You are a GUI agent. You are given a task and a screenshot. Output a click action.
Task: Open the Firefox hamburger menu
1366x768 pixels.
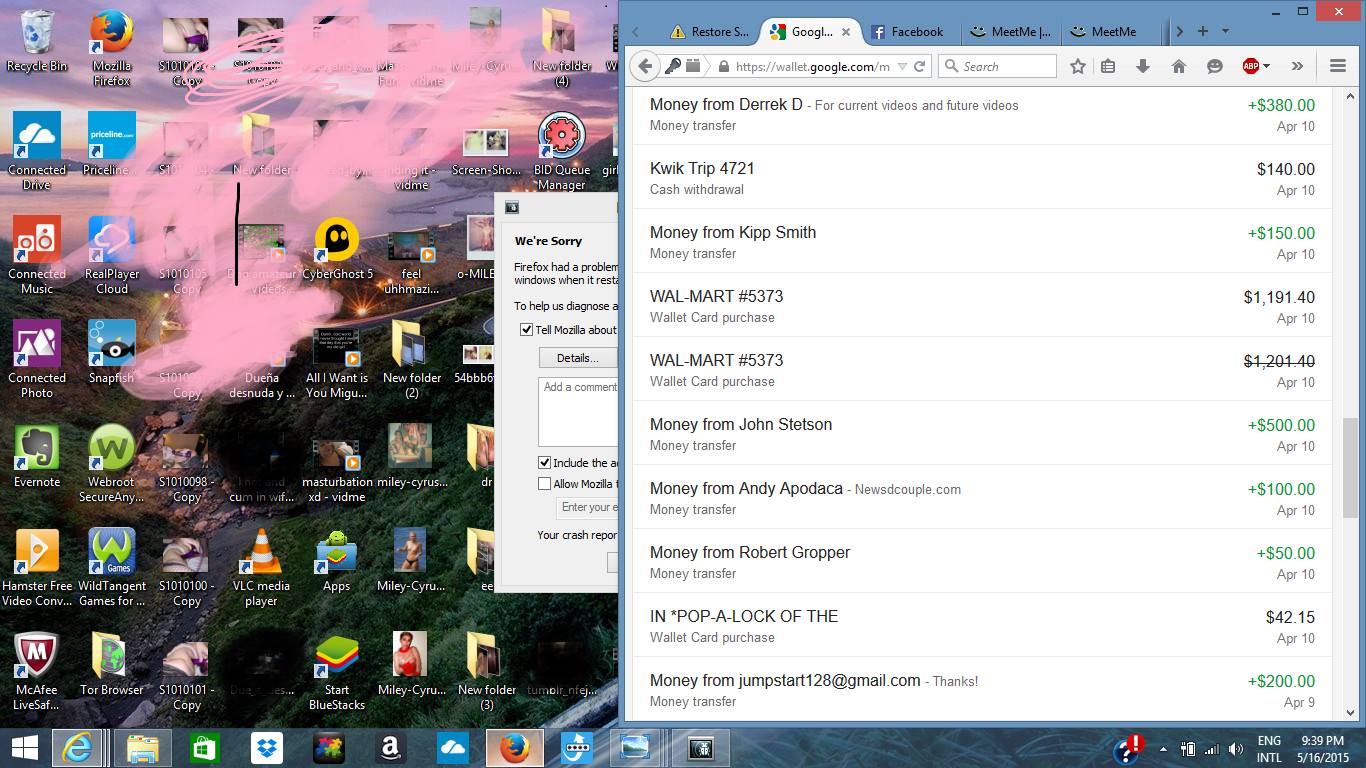point(1338,66)
